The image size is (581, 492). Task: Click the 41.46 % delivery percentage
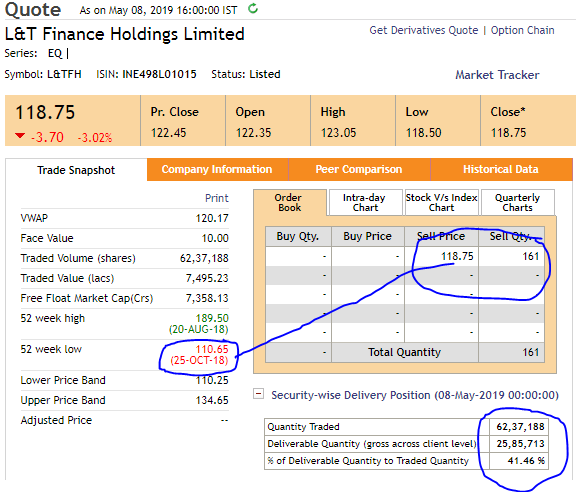[x=526, y=461]
